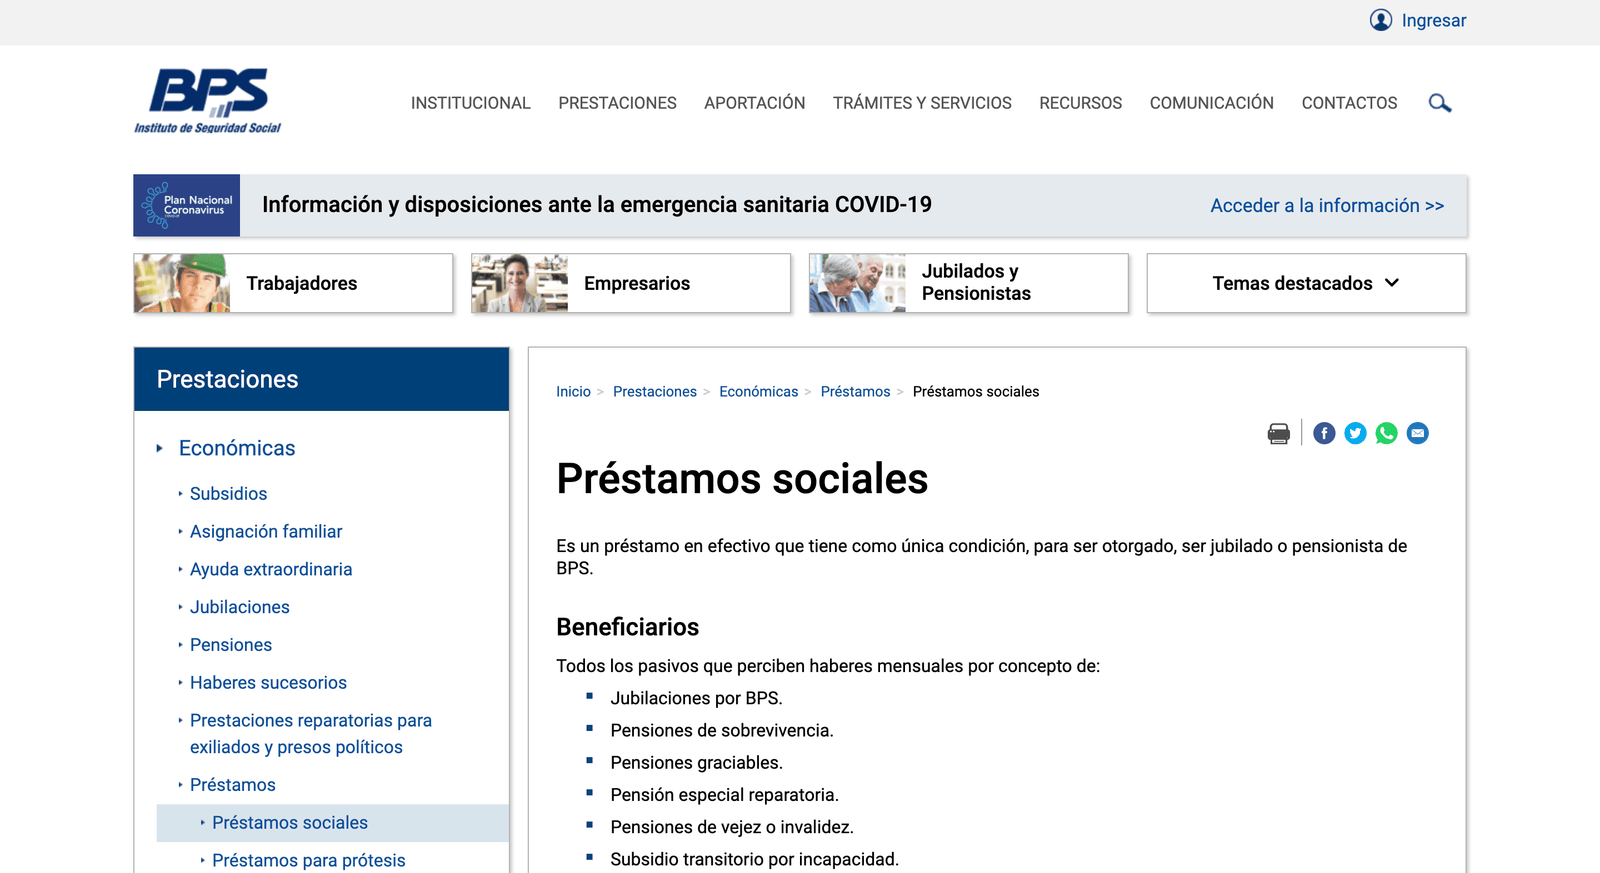This screenshot has width=1600, height=873.
Task: Follow the Acceder a la información link
Action: (1327, 206)
